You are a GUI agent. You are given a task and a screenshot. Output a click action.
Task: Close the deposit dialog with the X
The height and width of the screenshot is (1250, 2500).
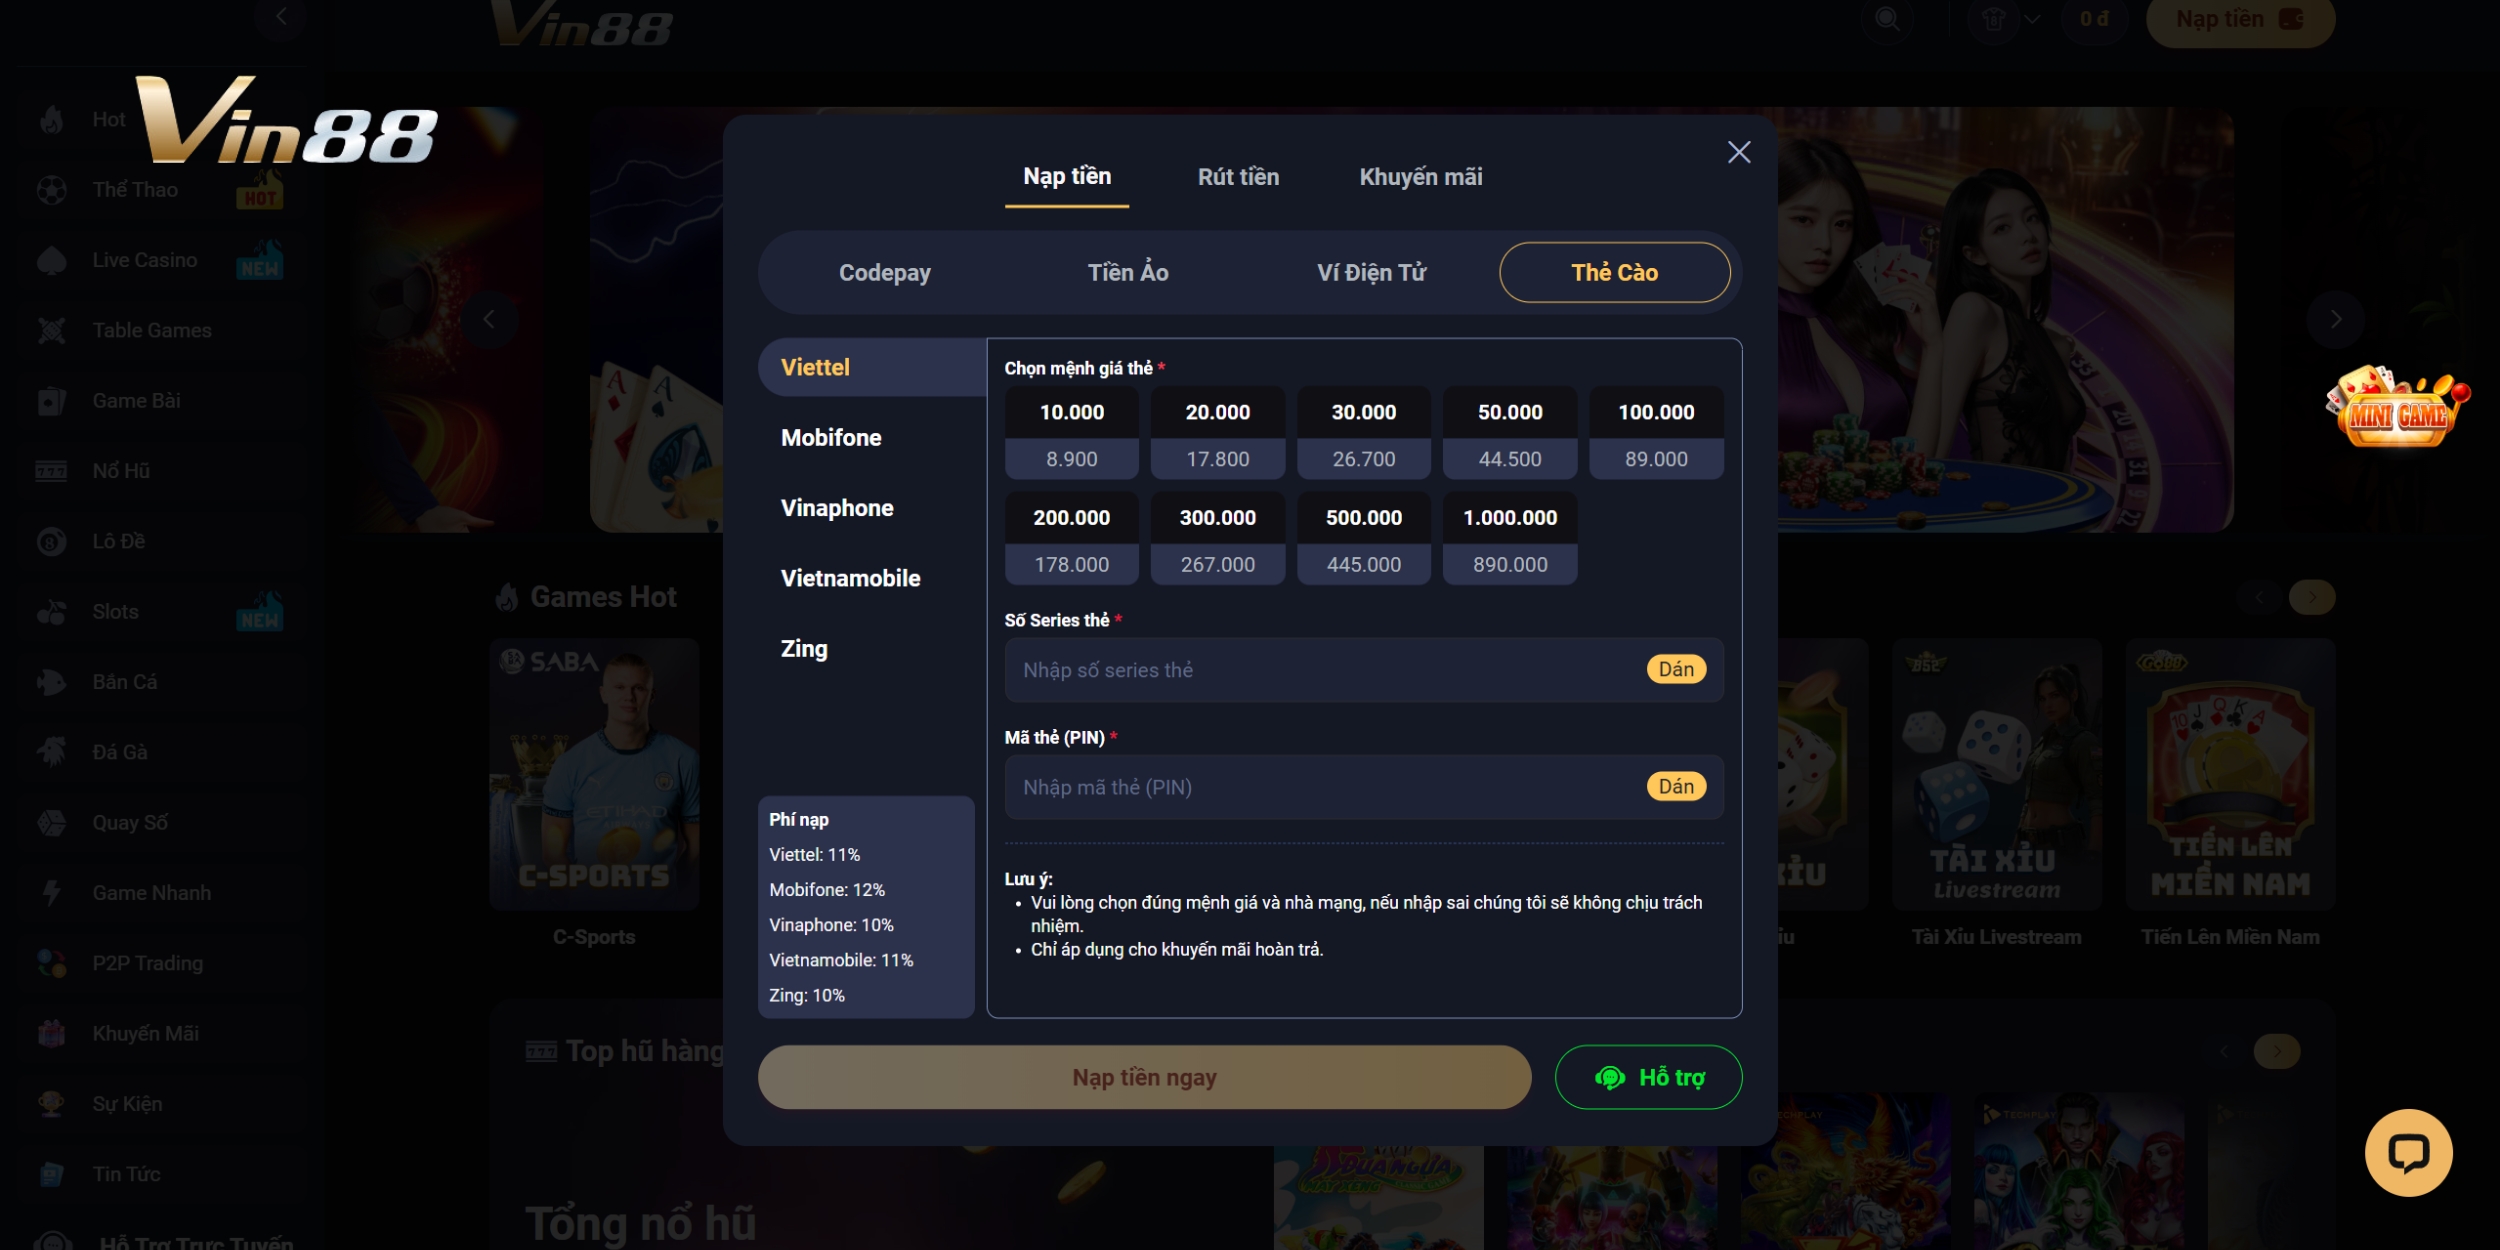pyautogui.click(x=1739, y=152)
